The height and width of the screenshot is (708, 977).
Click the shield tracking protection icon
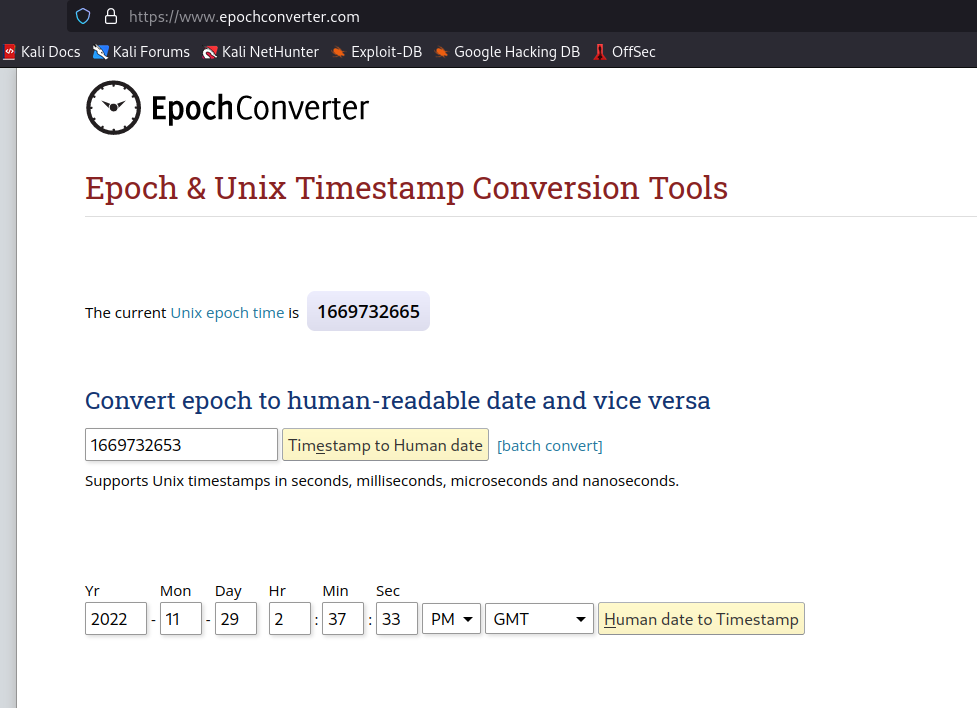[x=83, y=16]
